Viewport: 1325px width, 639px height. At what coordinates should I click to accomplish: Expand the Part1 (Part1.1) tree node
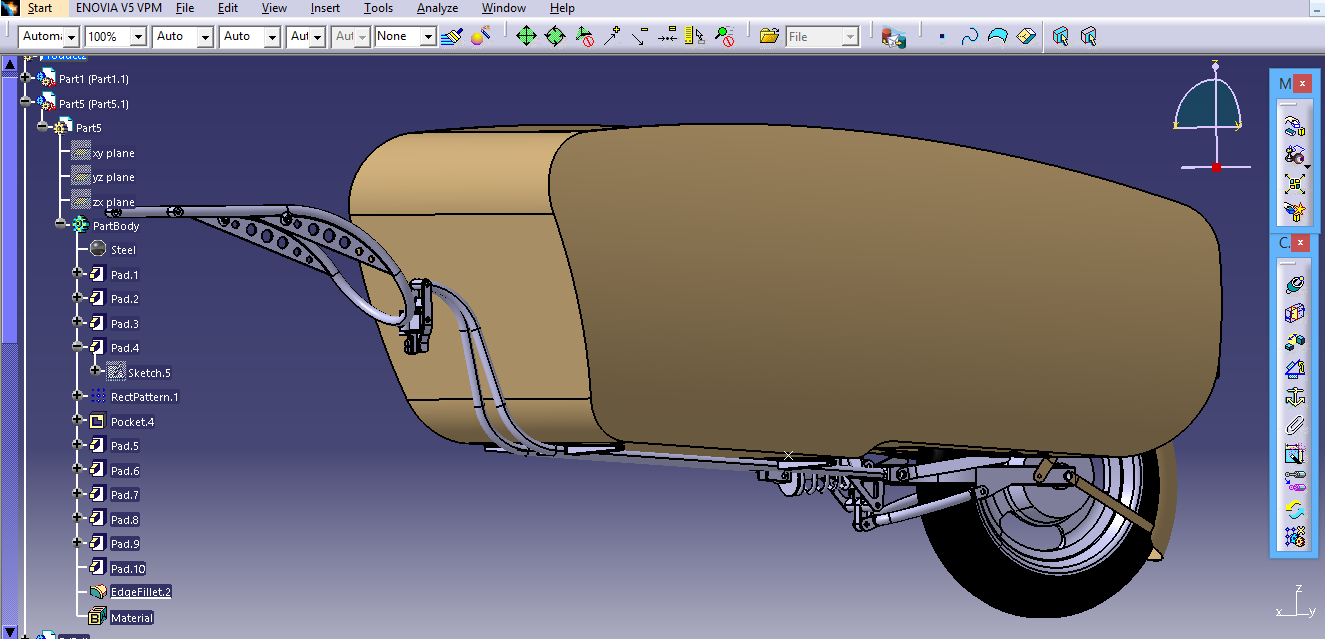tap(26, 78)
